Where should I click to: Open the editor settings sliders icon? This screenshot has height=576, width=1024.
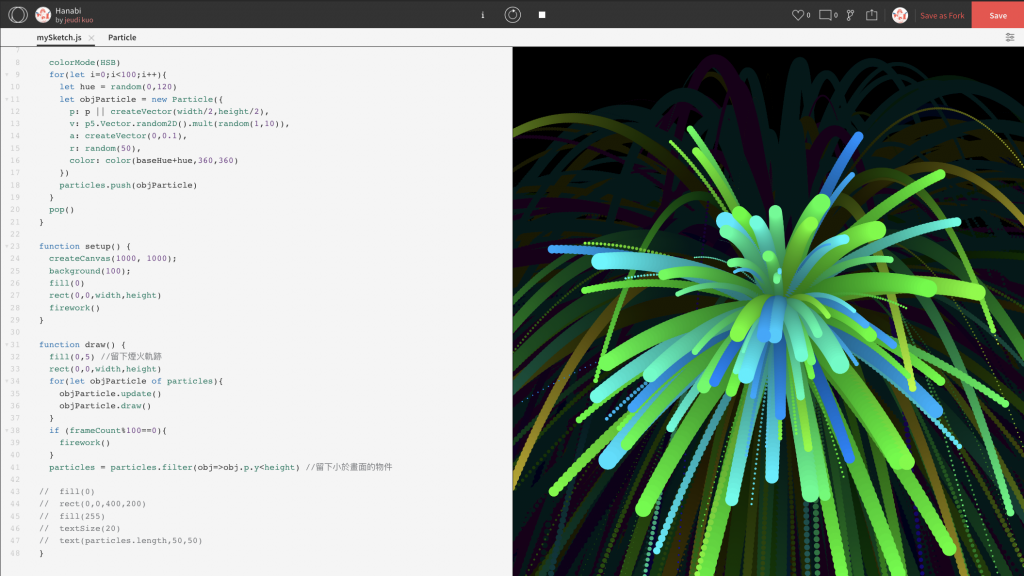[x=1010, y=37]
